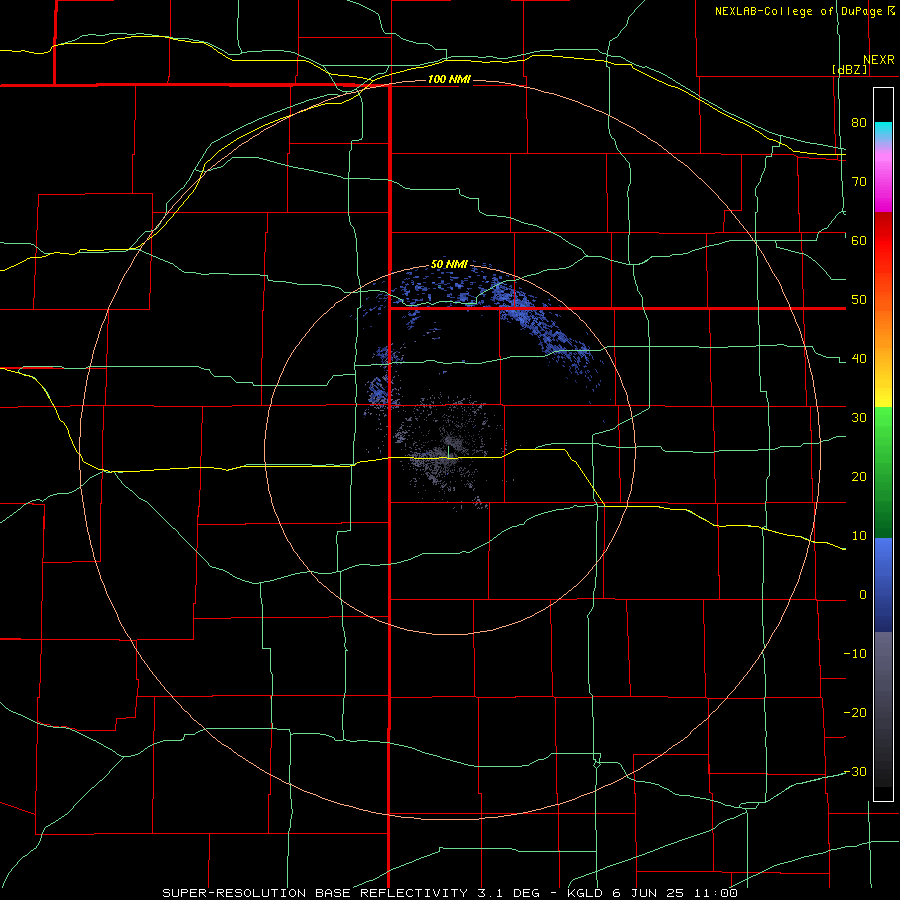The width and height of the screenshot is (900, 900).
Task: Click the 60 value on dBZ scale
Action: [859, 240]
